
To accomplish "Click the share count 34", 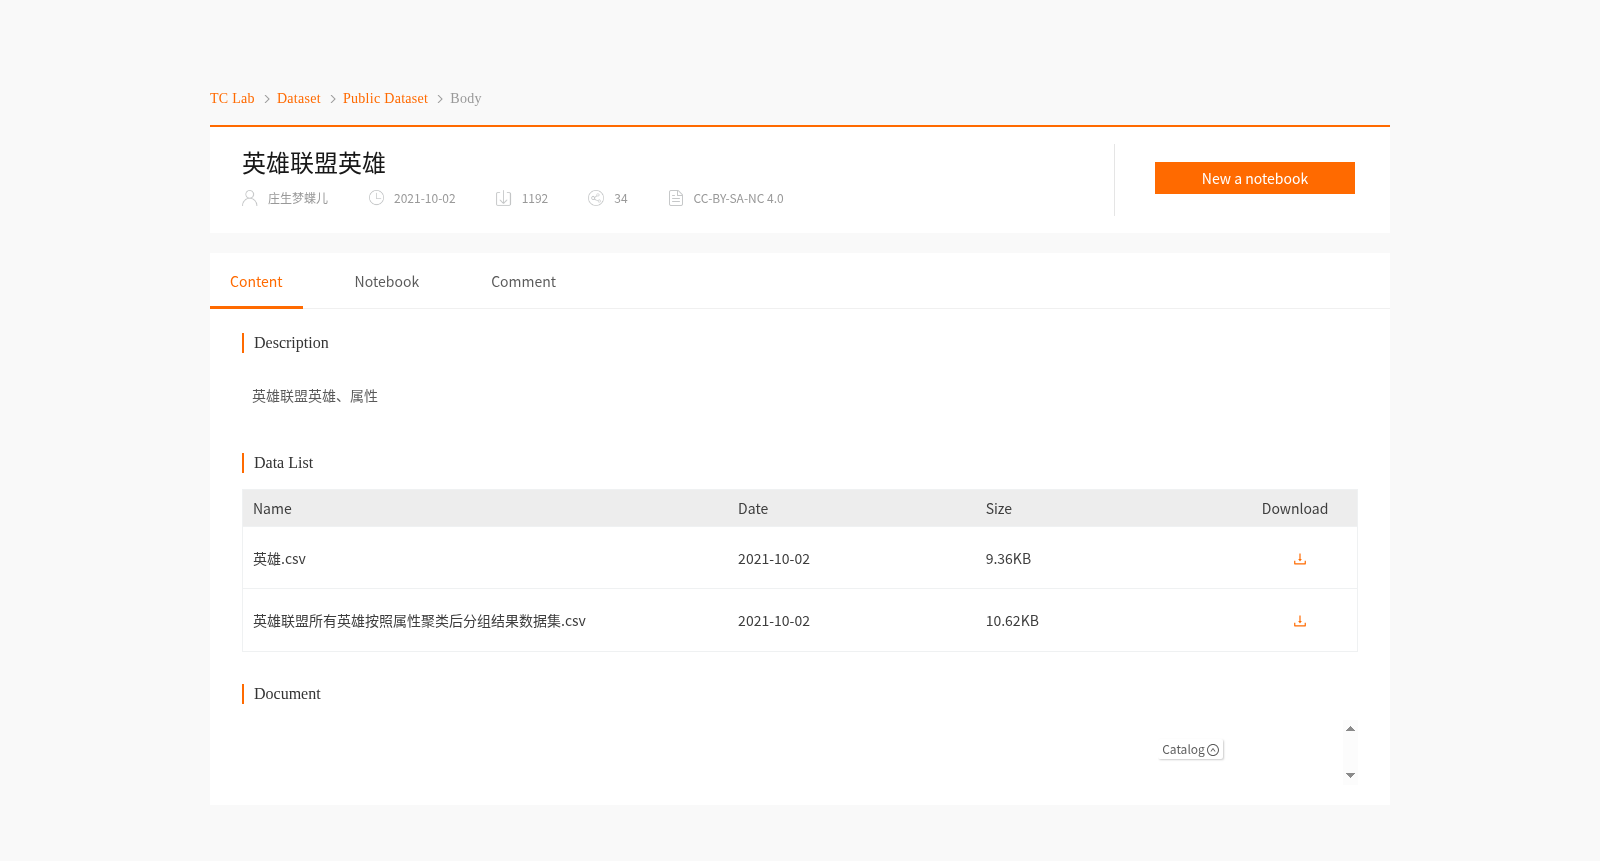I will pos(621,199).
